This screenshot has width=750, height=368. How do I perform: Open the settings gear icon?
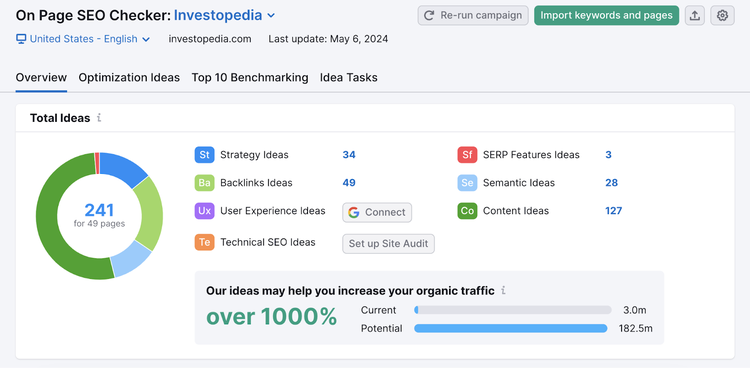[722, 15]
